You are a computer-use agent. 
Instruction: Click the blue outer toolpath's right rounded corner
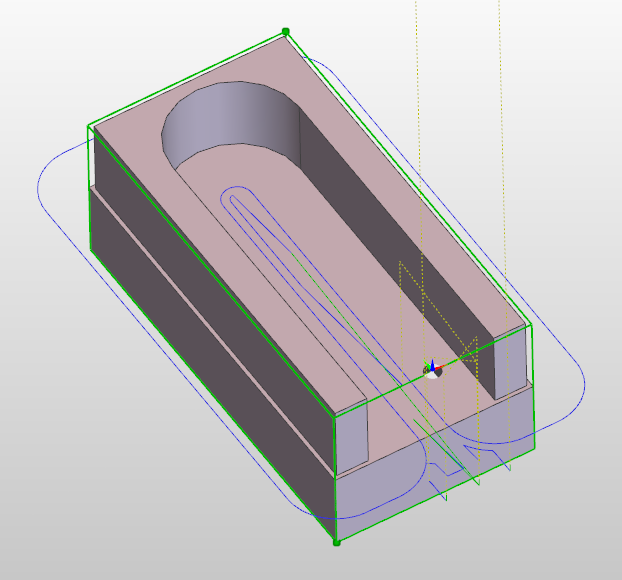tap(578, 392)
